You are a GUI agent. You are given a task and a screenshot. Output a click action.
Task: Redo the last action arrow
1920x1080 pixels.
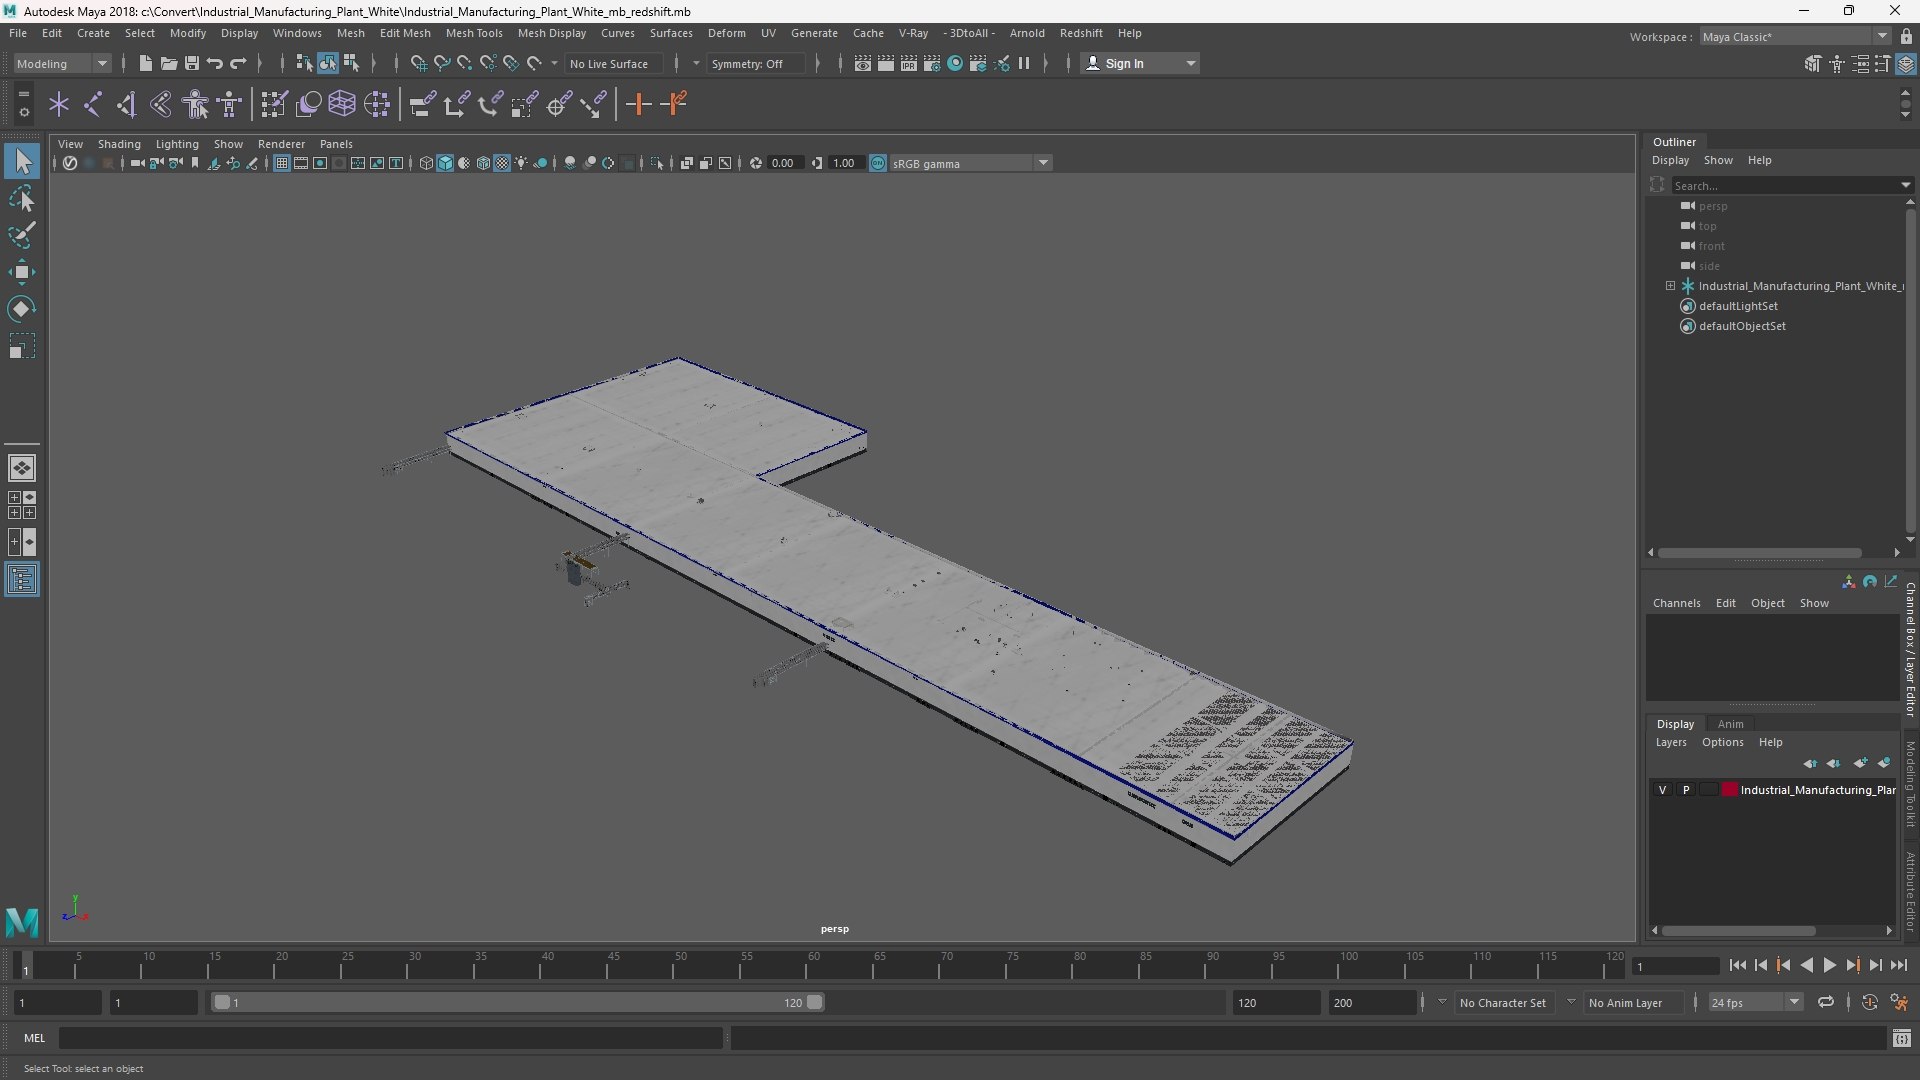pyautogui.click(x=238, y=63)
